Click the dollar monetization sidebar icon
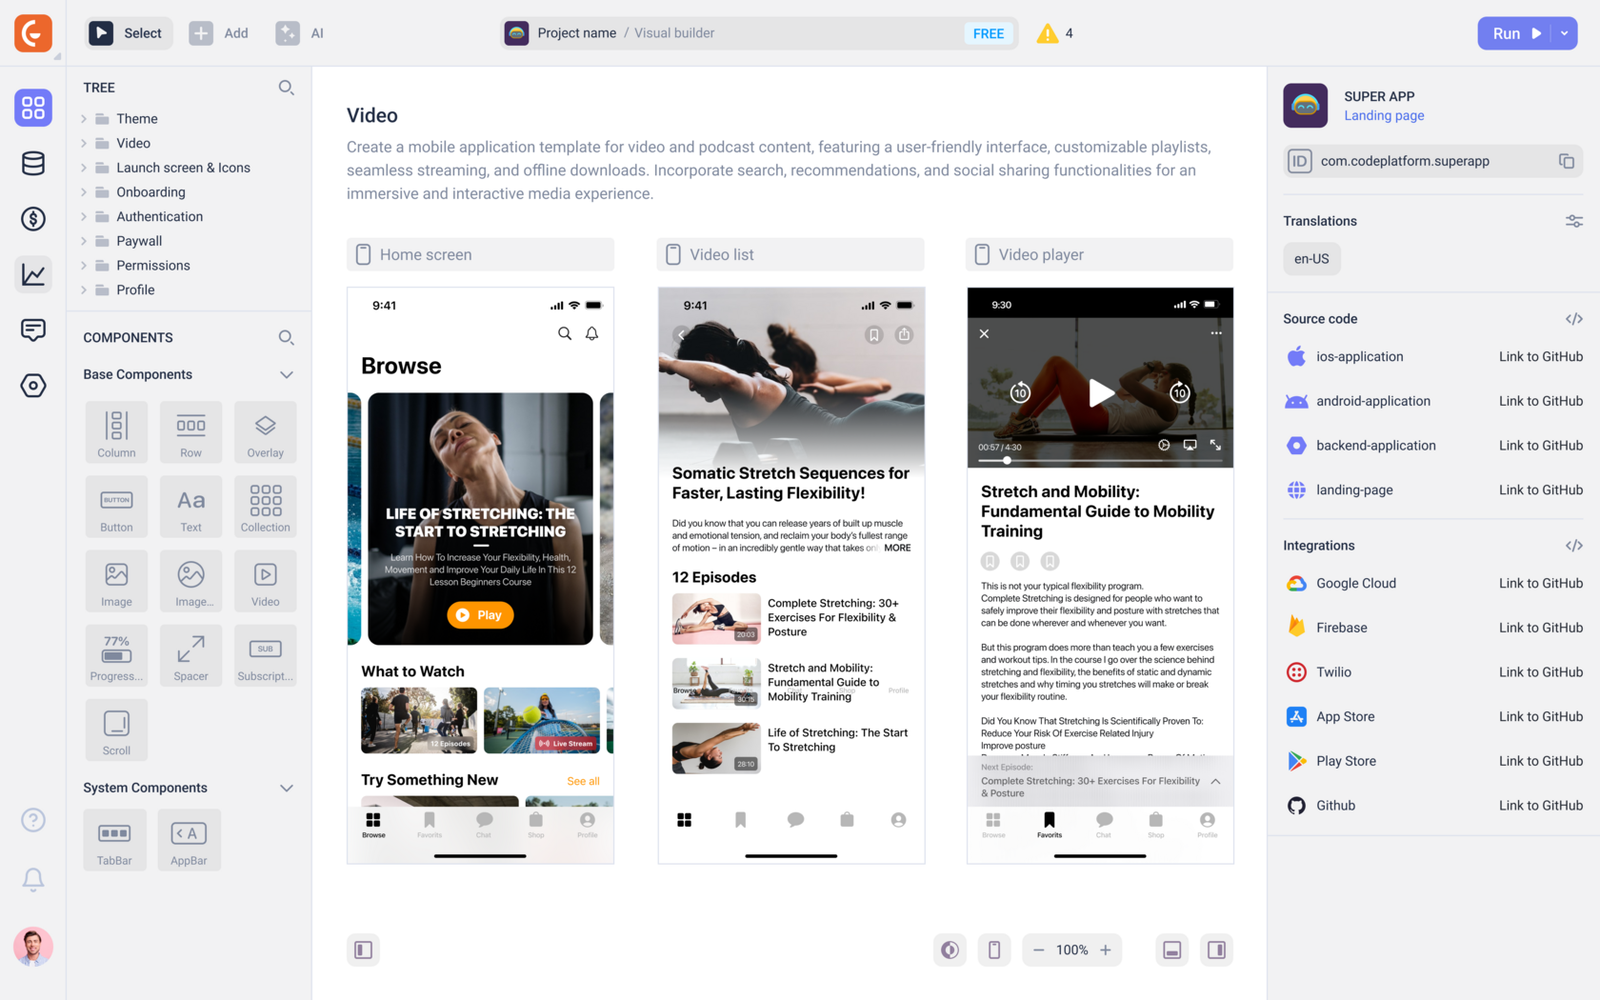 [33, 219]
